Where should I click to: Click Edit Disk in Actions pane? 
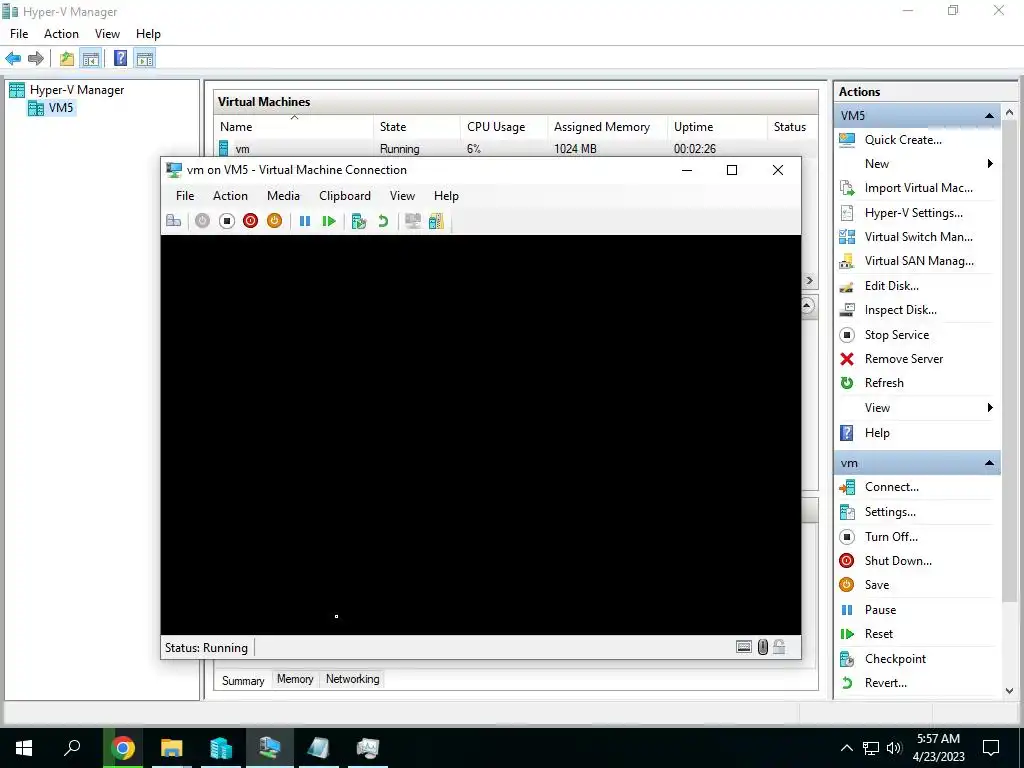pyautogui.click(x=891, y=286)
